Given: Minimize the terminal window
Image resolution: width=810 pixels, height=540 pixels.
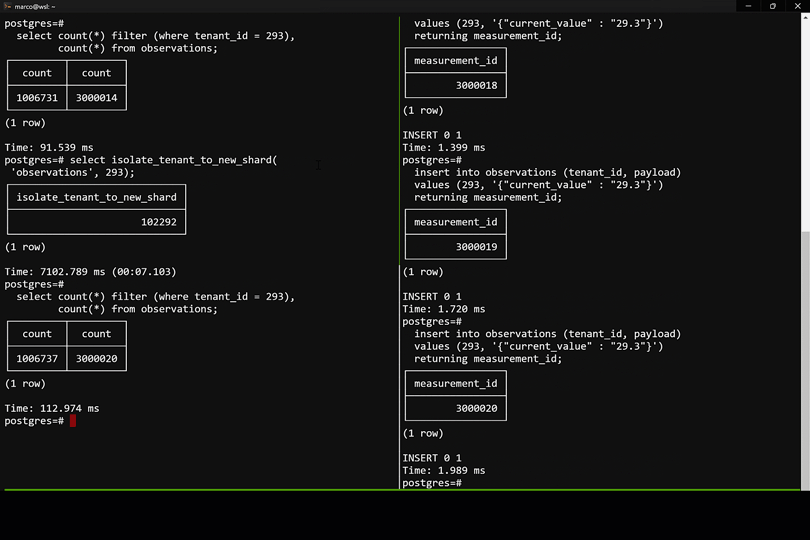Looking at the screenshot, I should click(748, 6).
